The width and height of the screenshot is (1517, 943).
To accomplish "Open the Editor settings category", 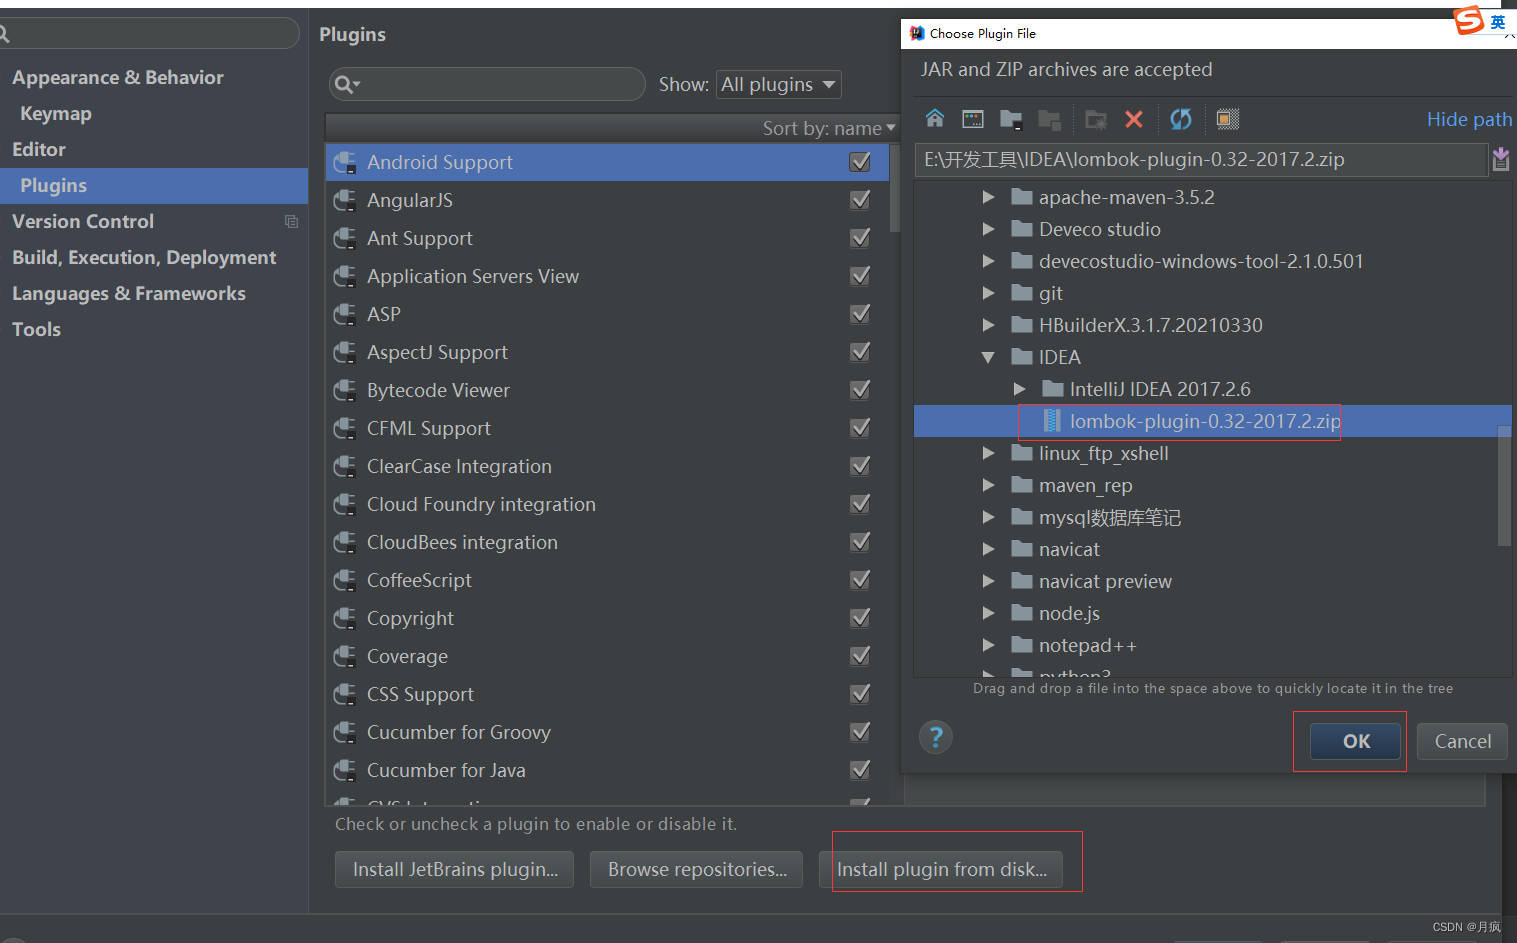I will point(39,150).
